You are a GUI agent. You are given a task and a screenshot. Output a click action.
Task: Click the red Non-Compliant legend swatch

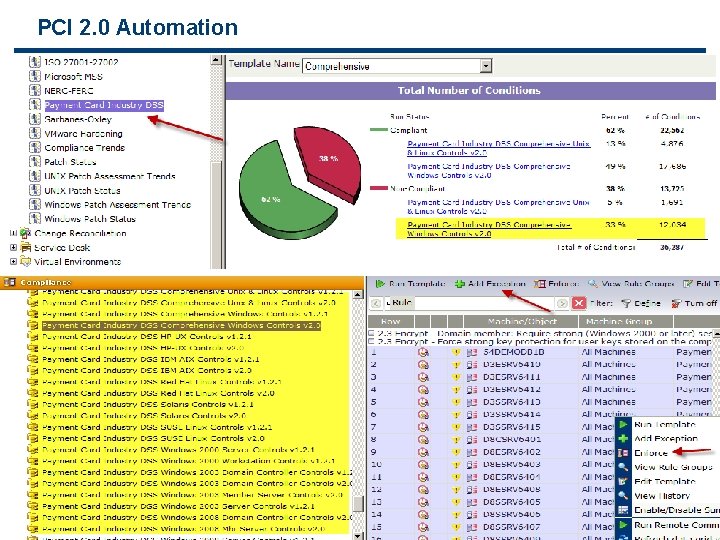pos(378,188)
